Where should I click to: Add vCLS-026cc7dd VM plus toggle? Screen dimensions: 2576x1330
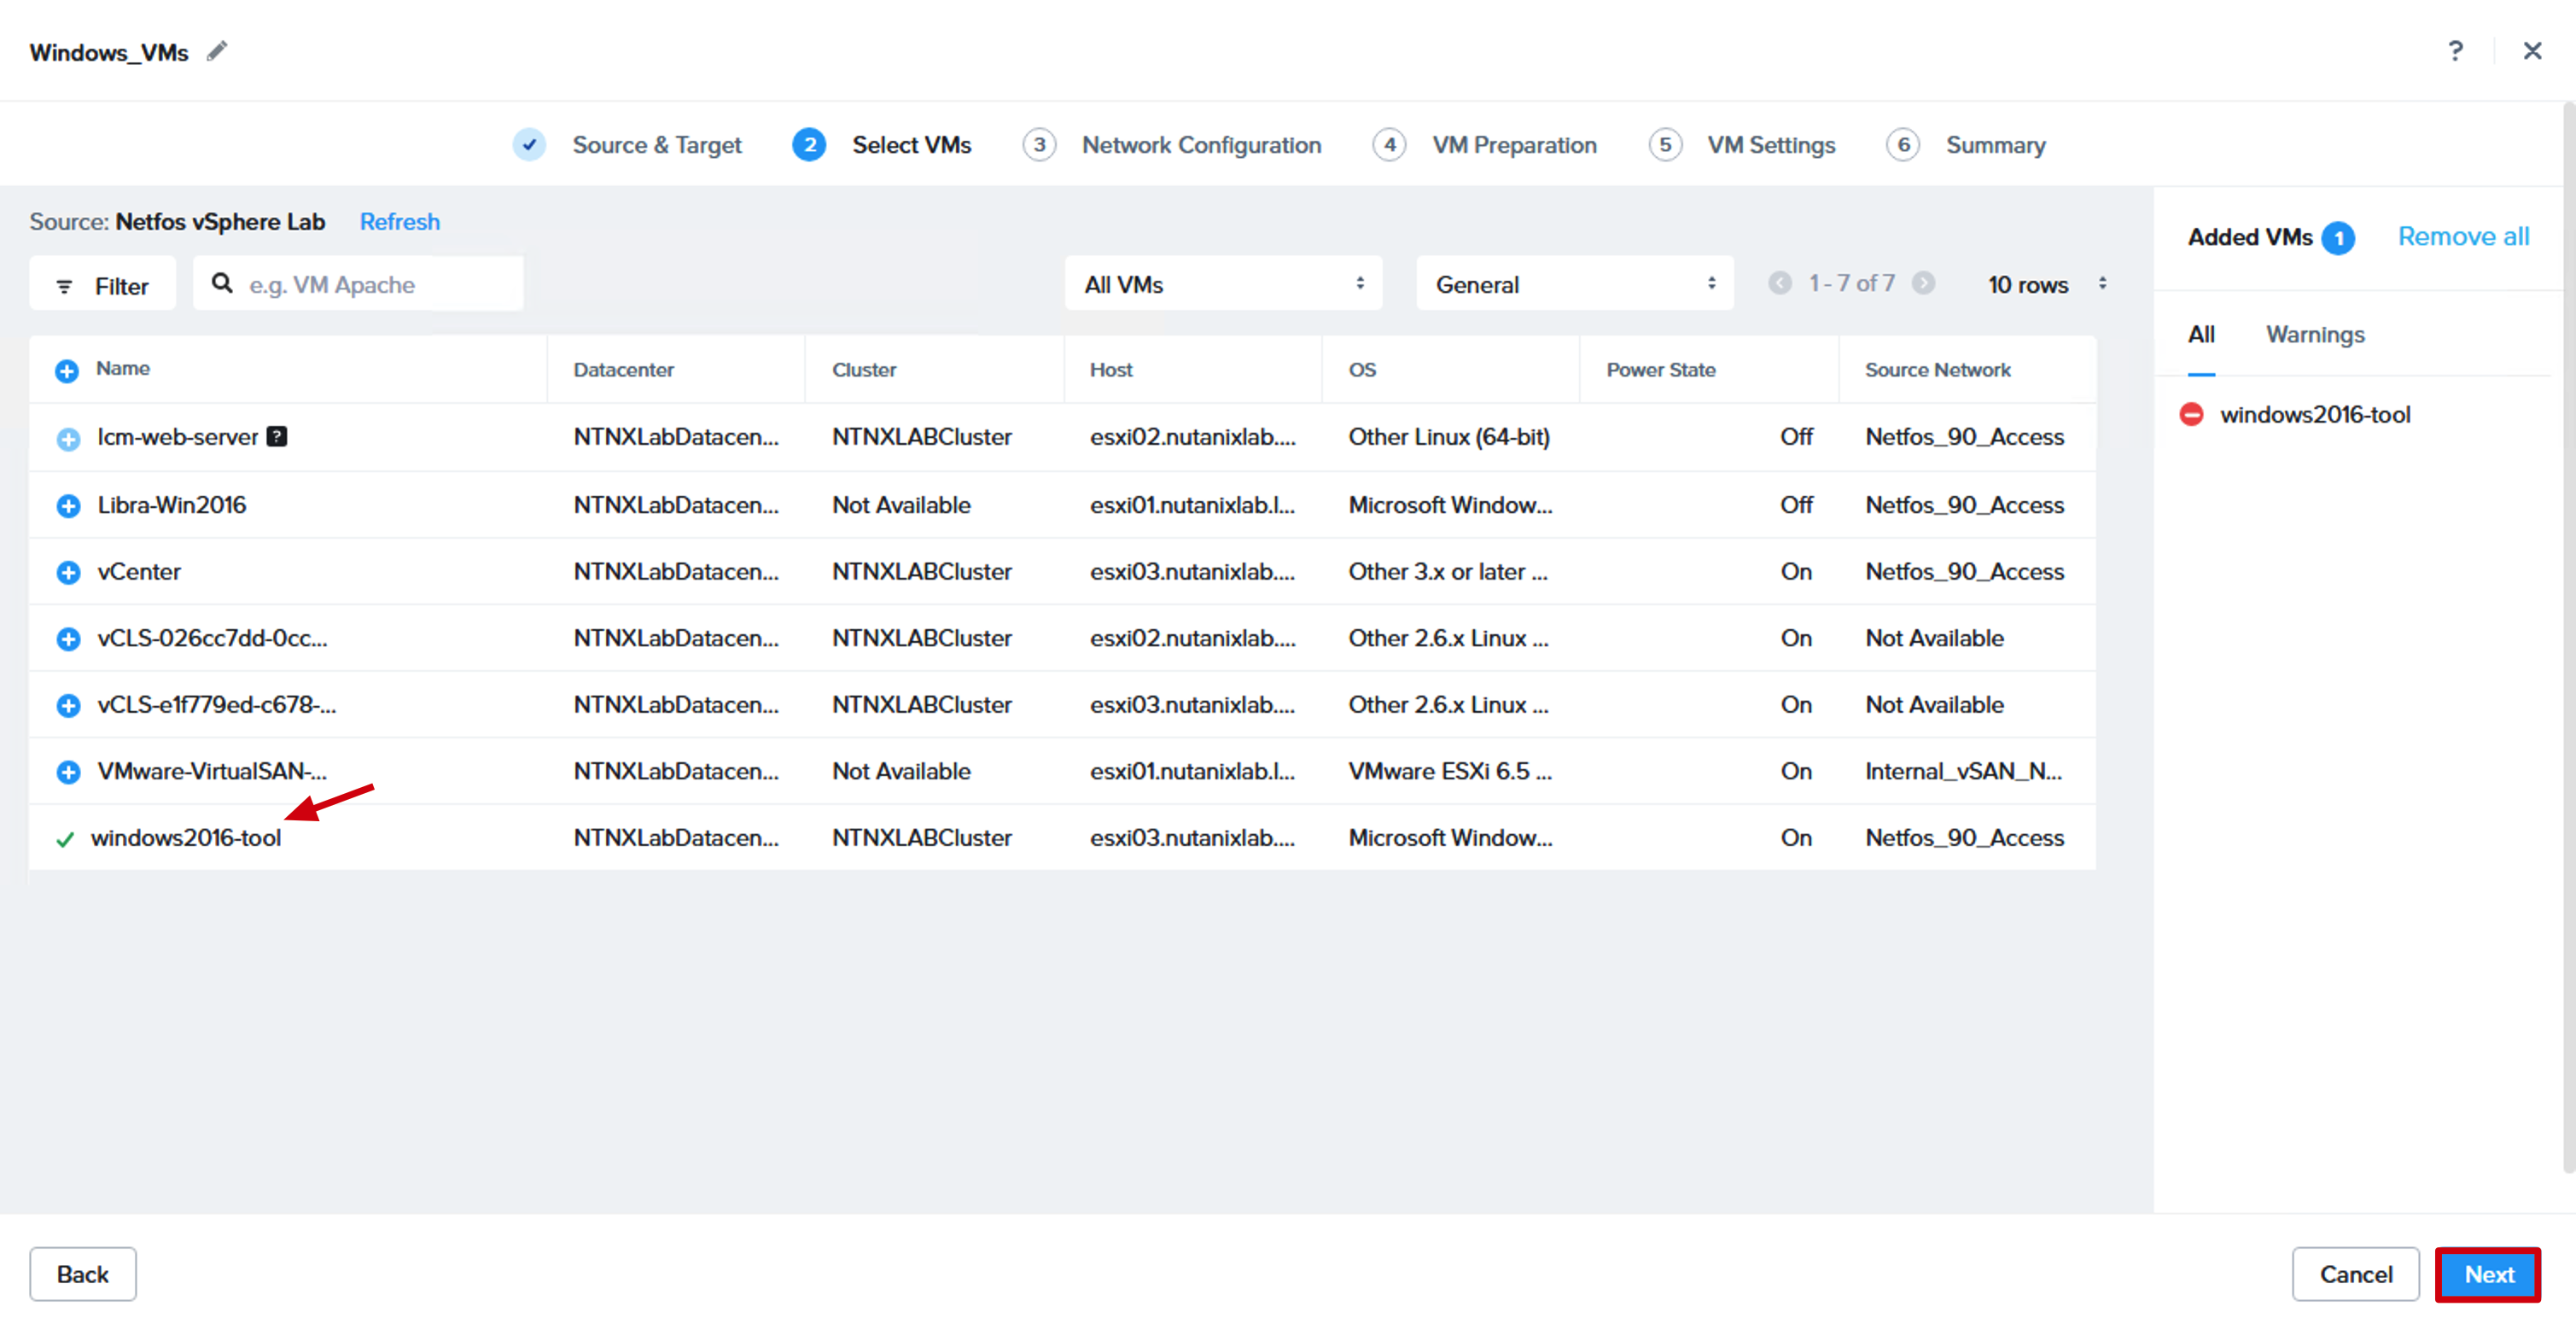68,639
